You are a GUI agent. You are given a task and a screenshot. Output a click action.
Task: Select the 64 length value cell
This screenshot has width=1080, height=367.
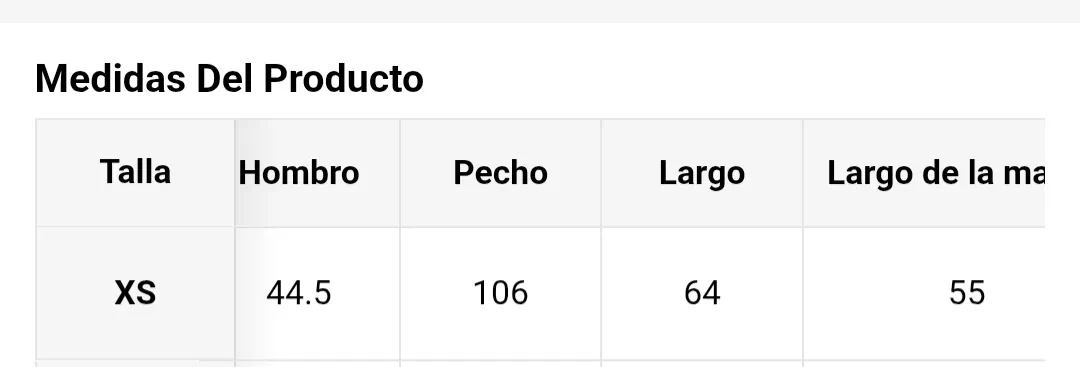pyautogui.click(x=702, y=293)
